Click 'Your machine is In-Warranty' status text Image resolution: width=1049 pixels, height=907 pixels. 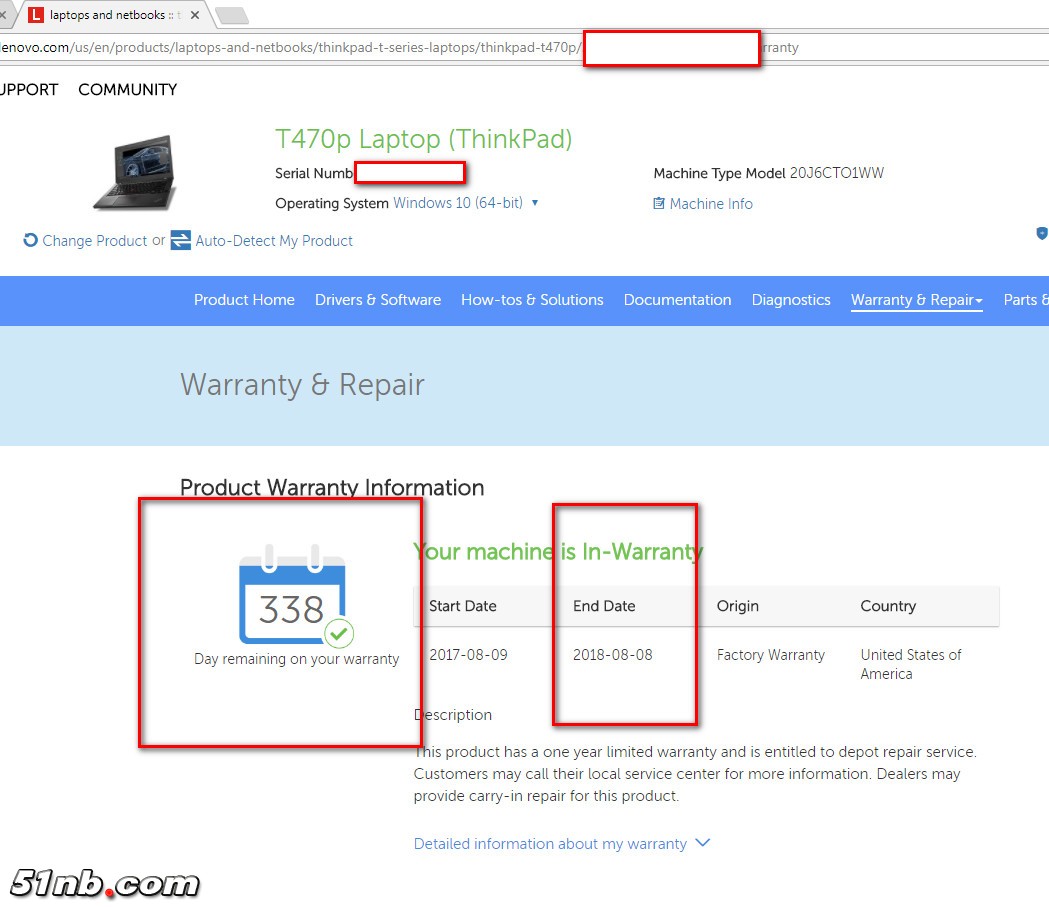pos(558,552)
